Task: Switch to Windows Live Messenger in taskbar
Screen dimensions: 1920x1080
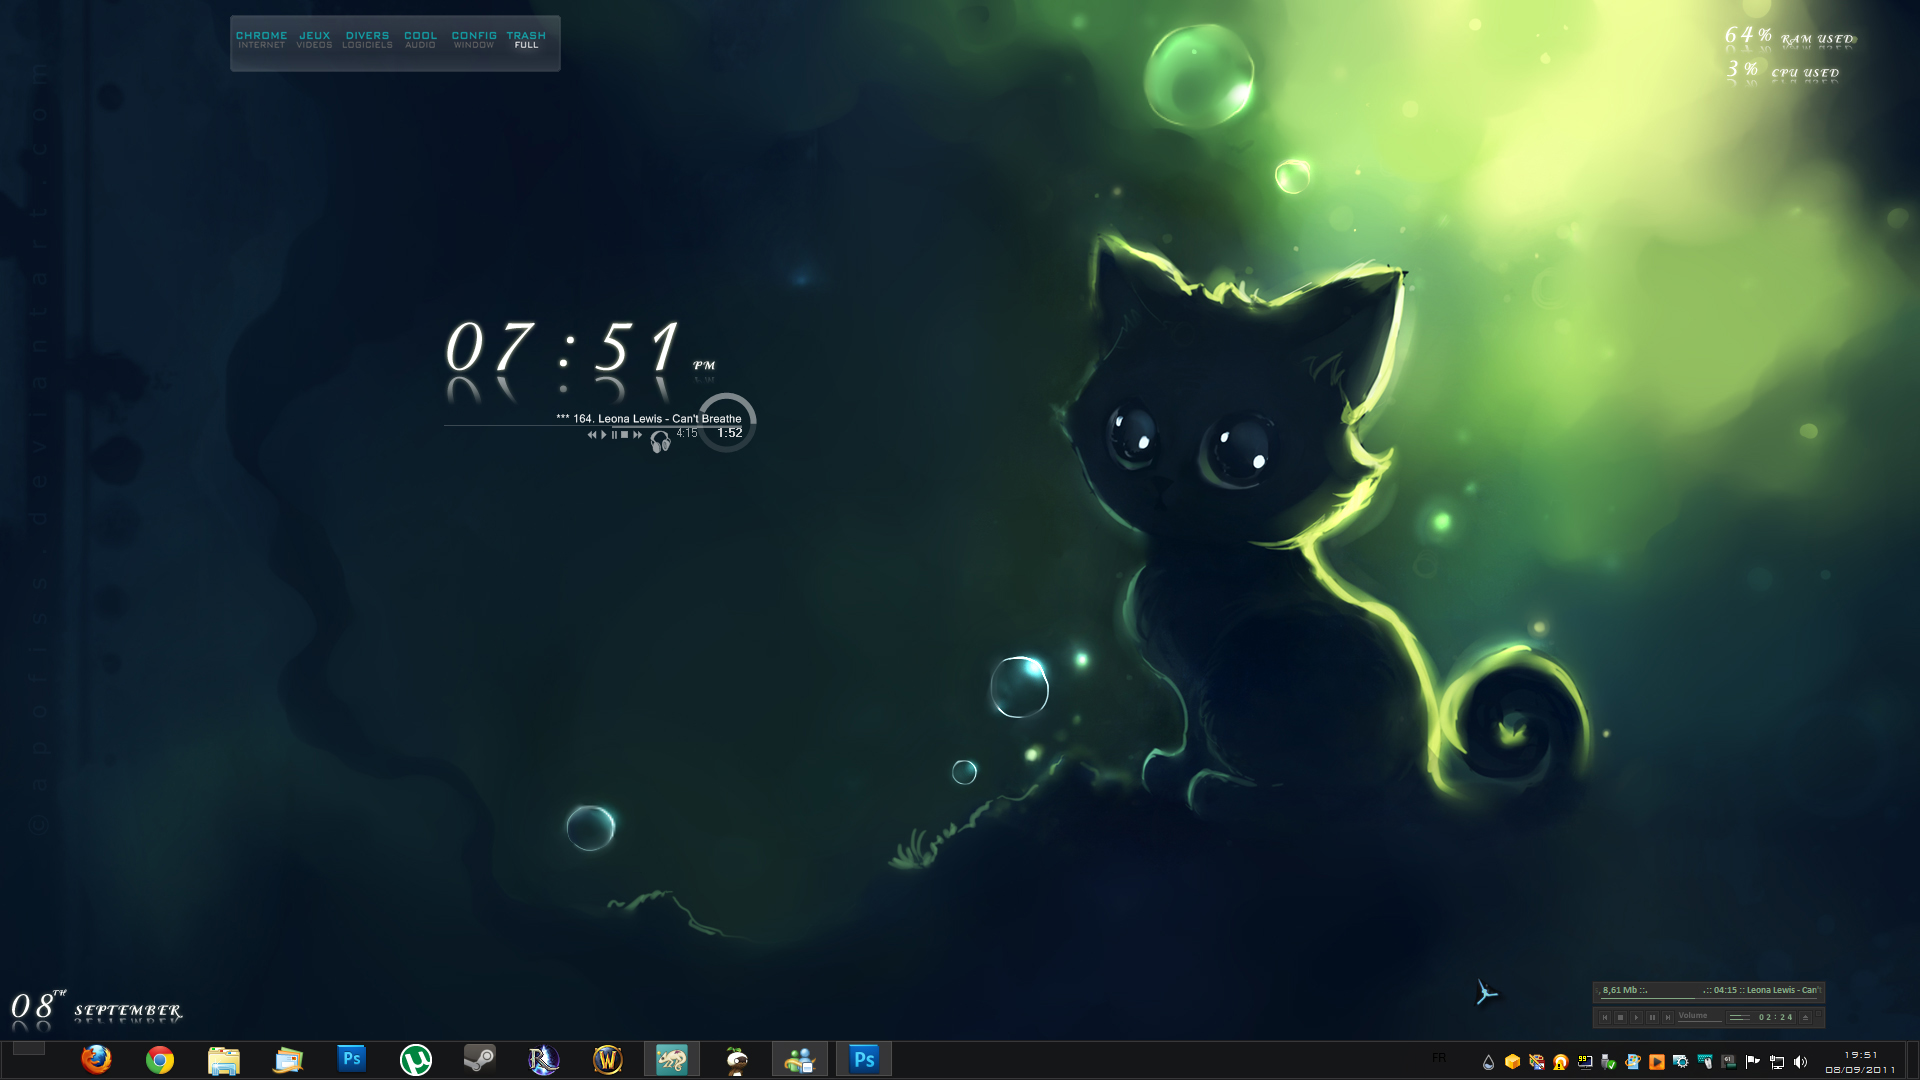Action: point(800,1059)
